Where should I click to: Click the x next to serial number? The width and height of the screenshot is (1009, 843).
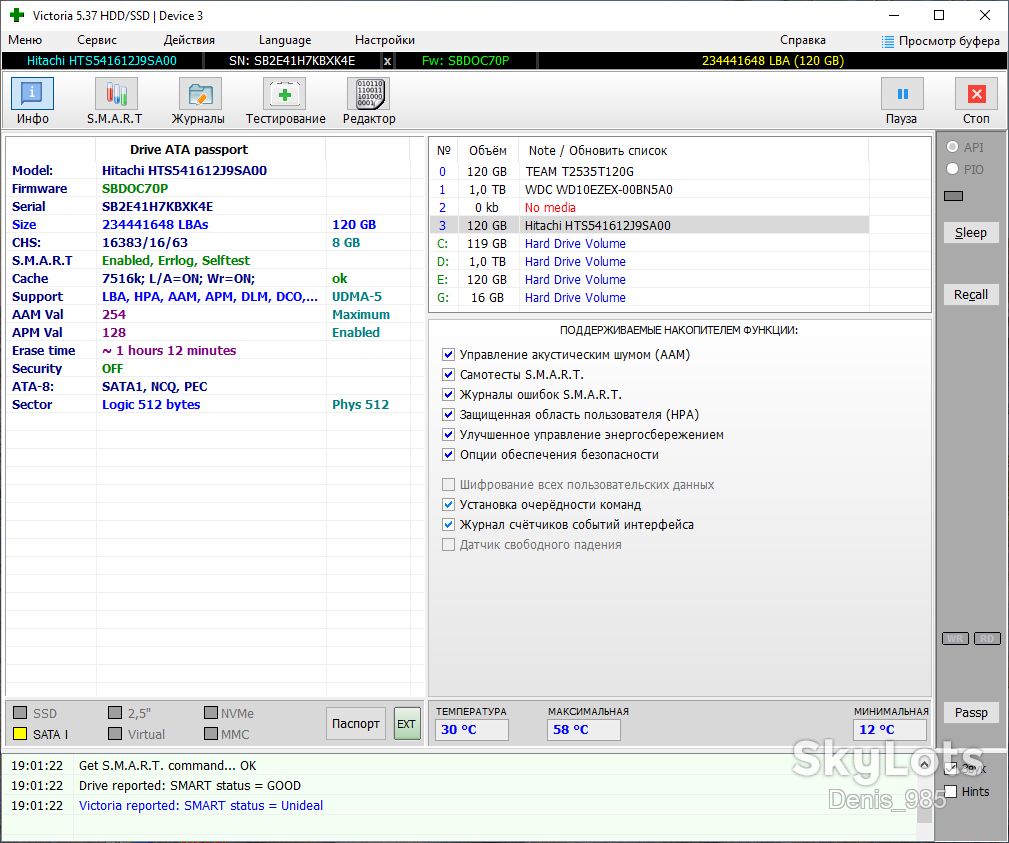tap(387, 61)
